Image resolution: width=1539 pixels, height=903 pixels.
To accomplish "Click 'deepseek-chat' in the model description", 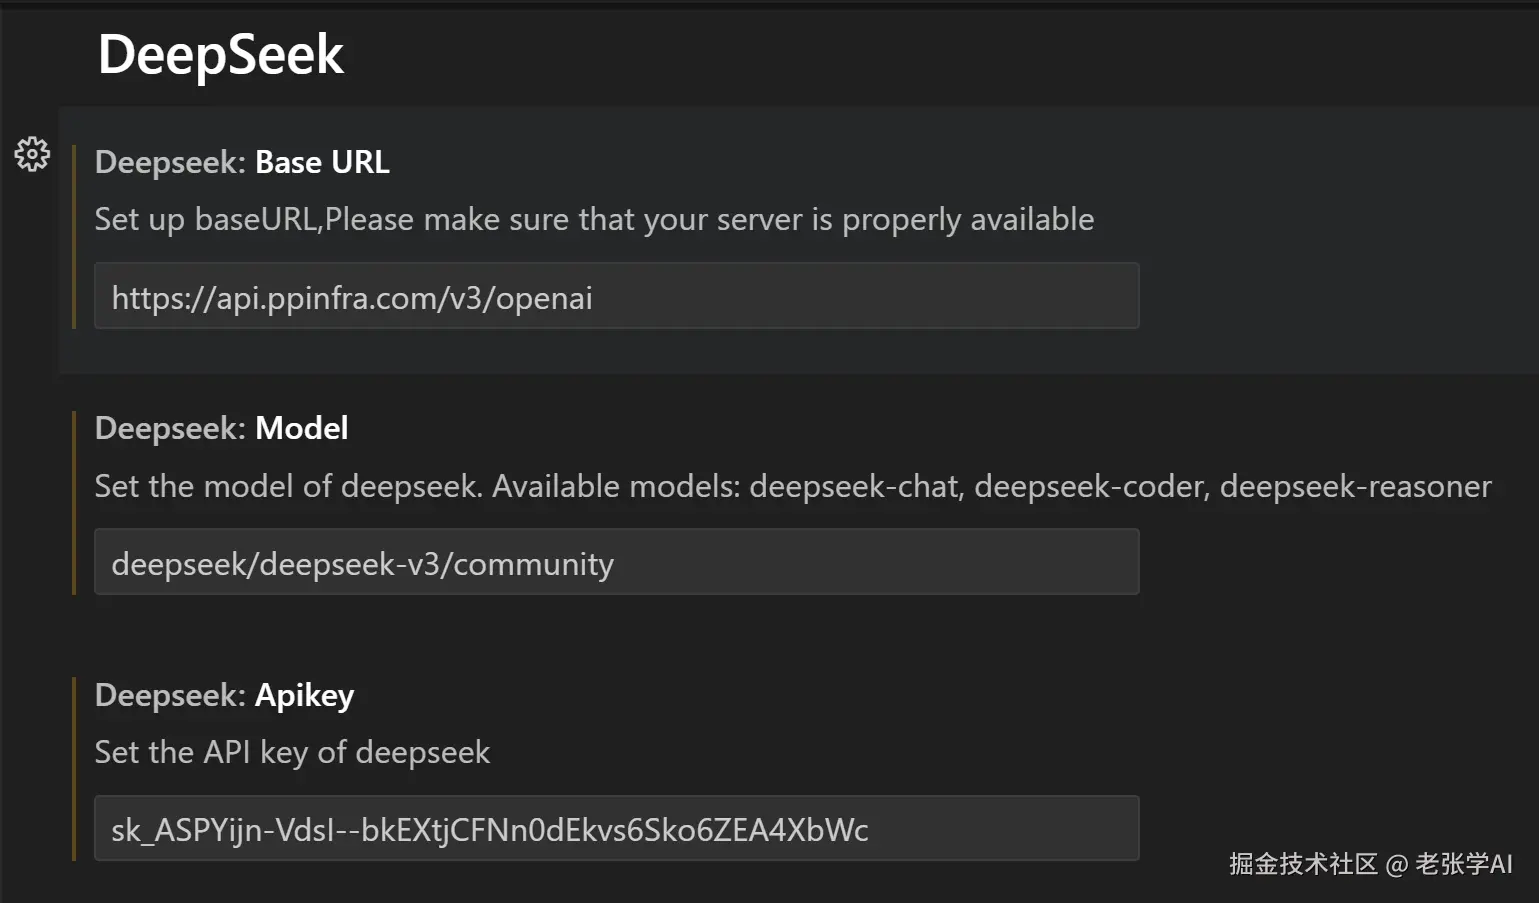I will pyautogui.click(x=855, y=486).
